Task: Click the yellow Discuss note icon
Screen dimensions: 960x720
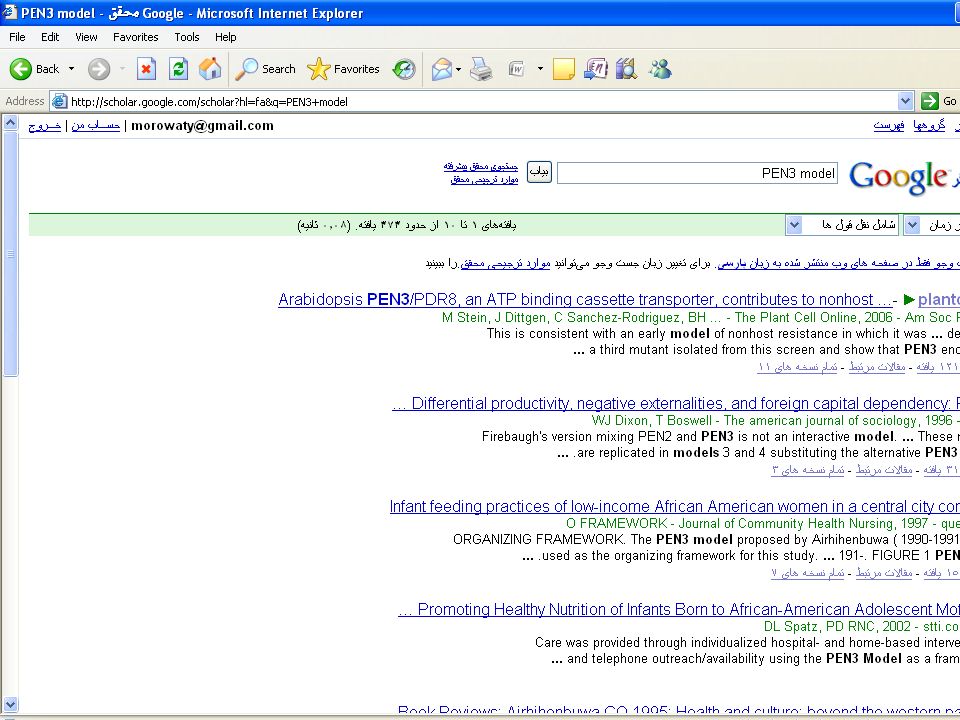Action: [x=563, y=69]
